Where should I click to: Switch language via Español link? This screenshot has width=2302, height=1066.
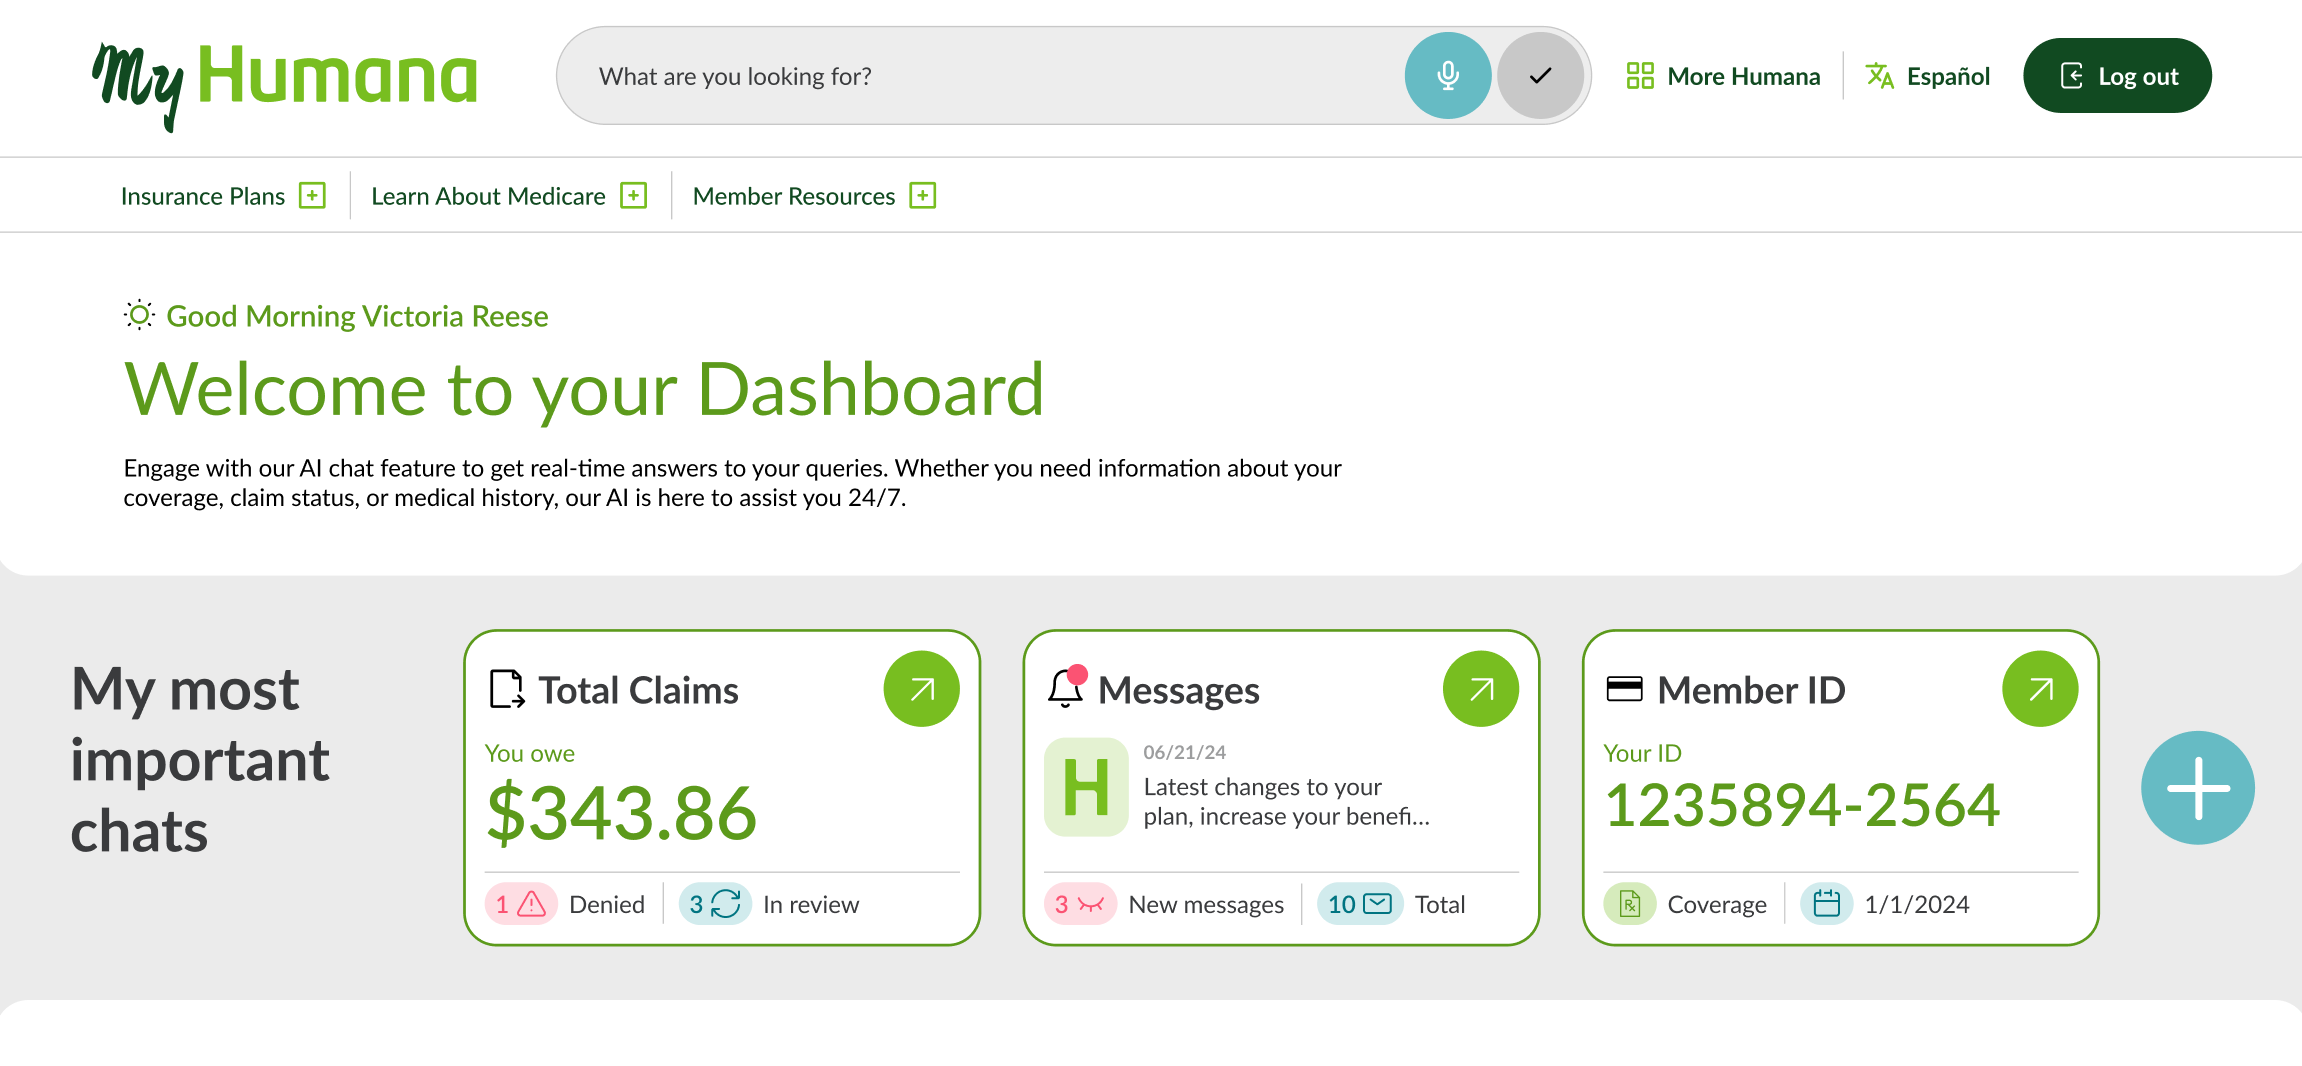click(1948, 76)
